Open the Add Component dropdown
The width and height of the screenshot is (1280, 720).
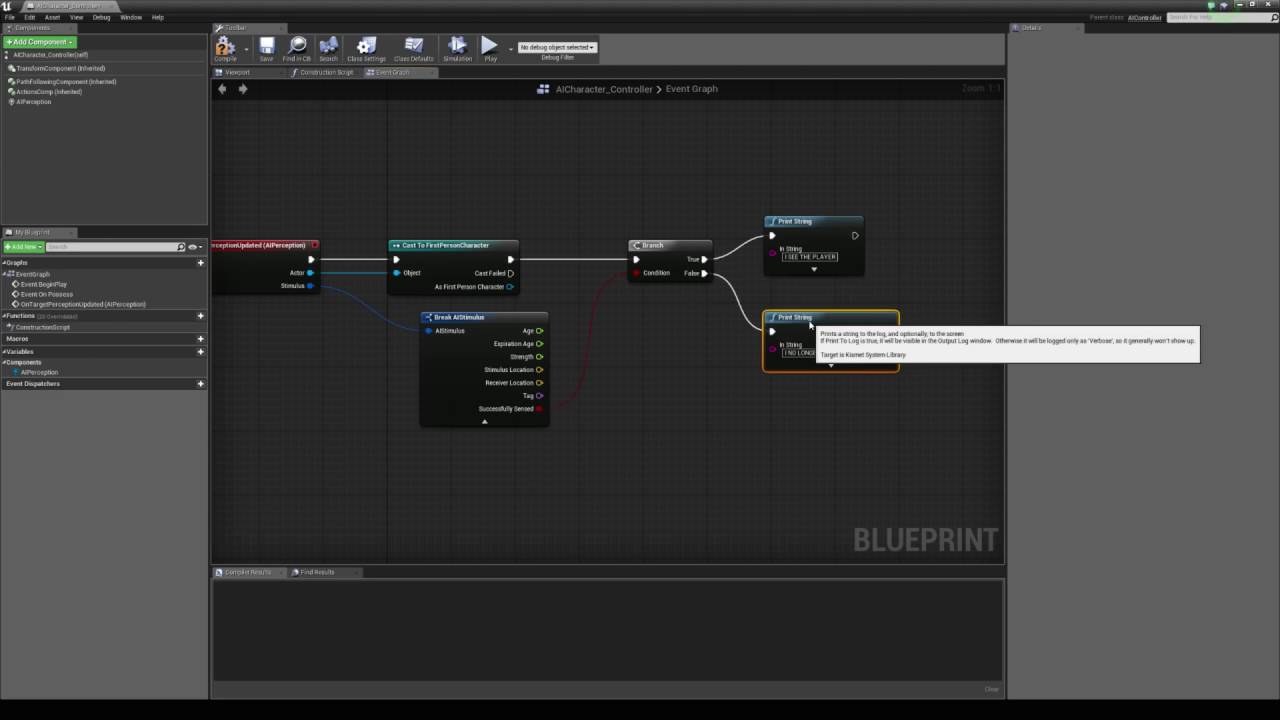point(40,42)
